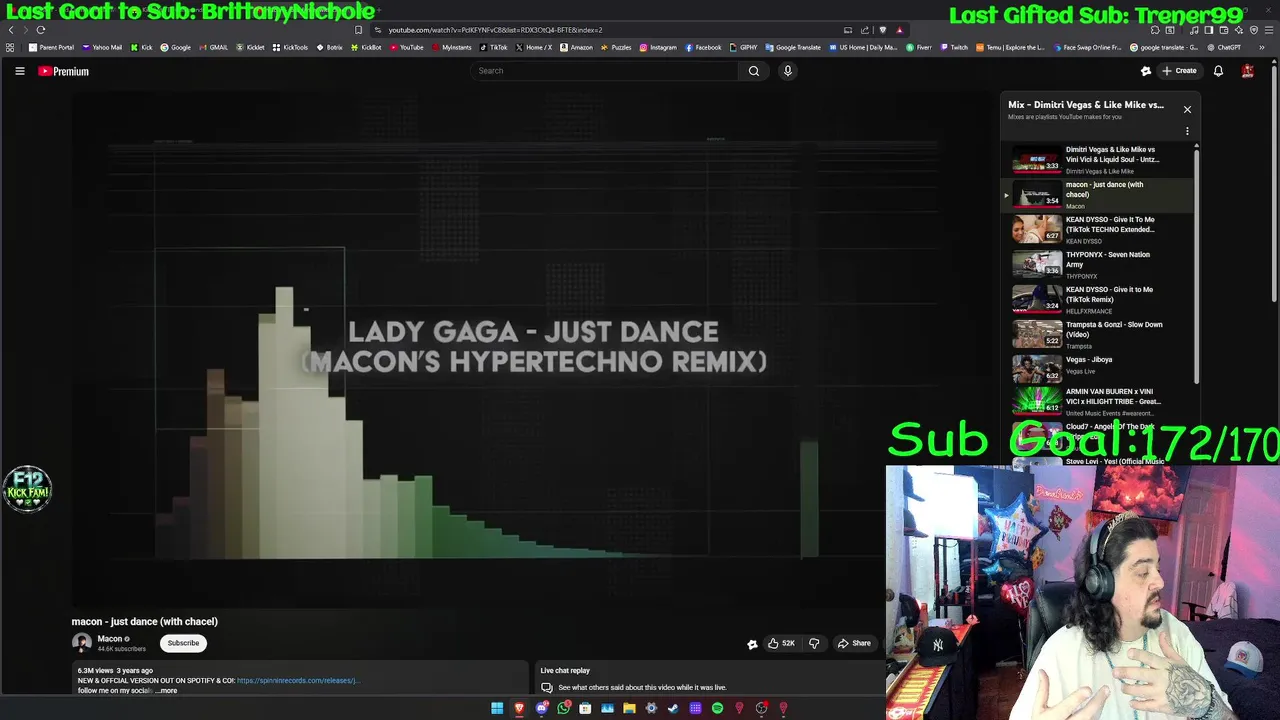Click the Create button
The height and width of the screenshot is (720, 1280).
[1180, 71]
